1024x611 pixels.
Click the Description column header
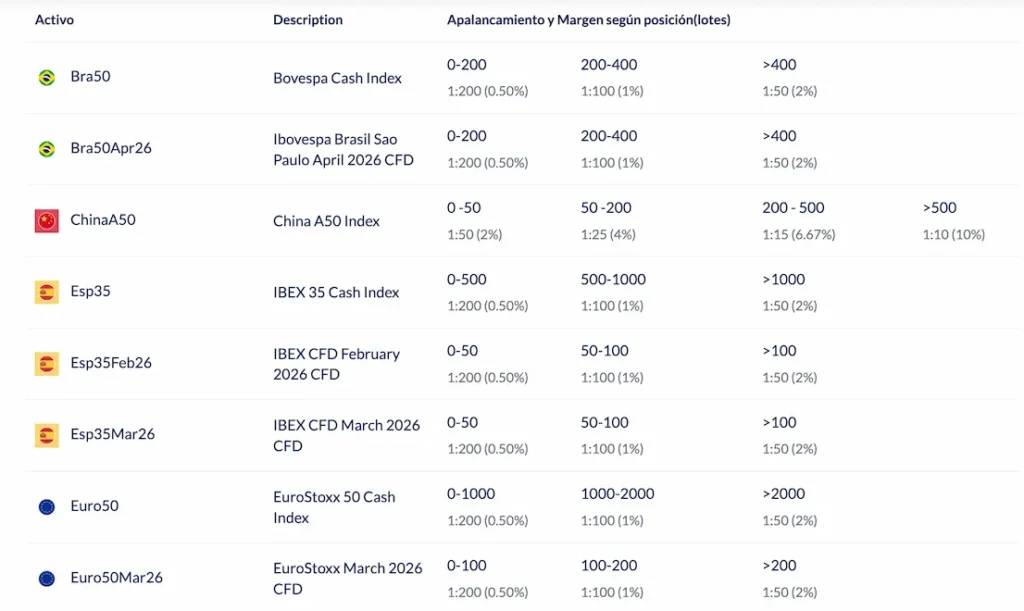[x=308, y=20]
